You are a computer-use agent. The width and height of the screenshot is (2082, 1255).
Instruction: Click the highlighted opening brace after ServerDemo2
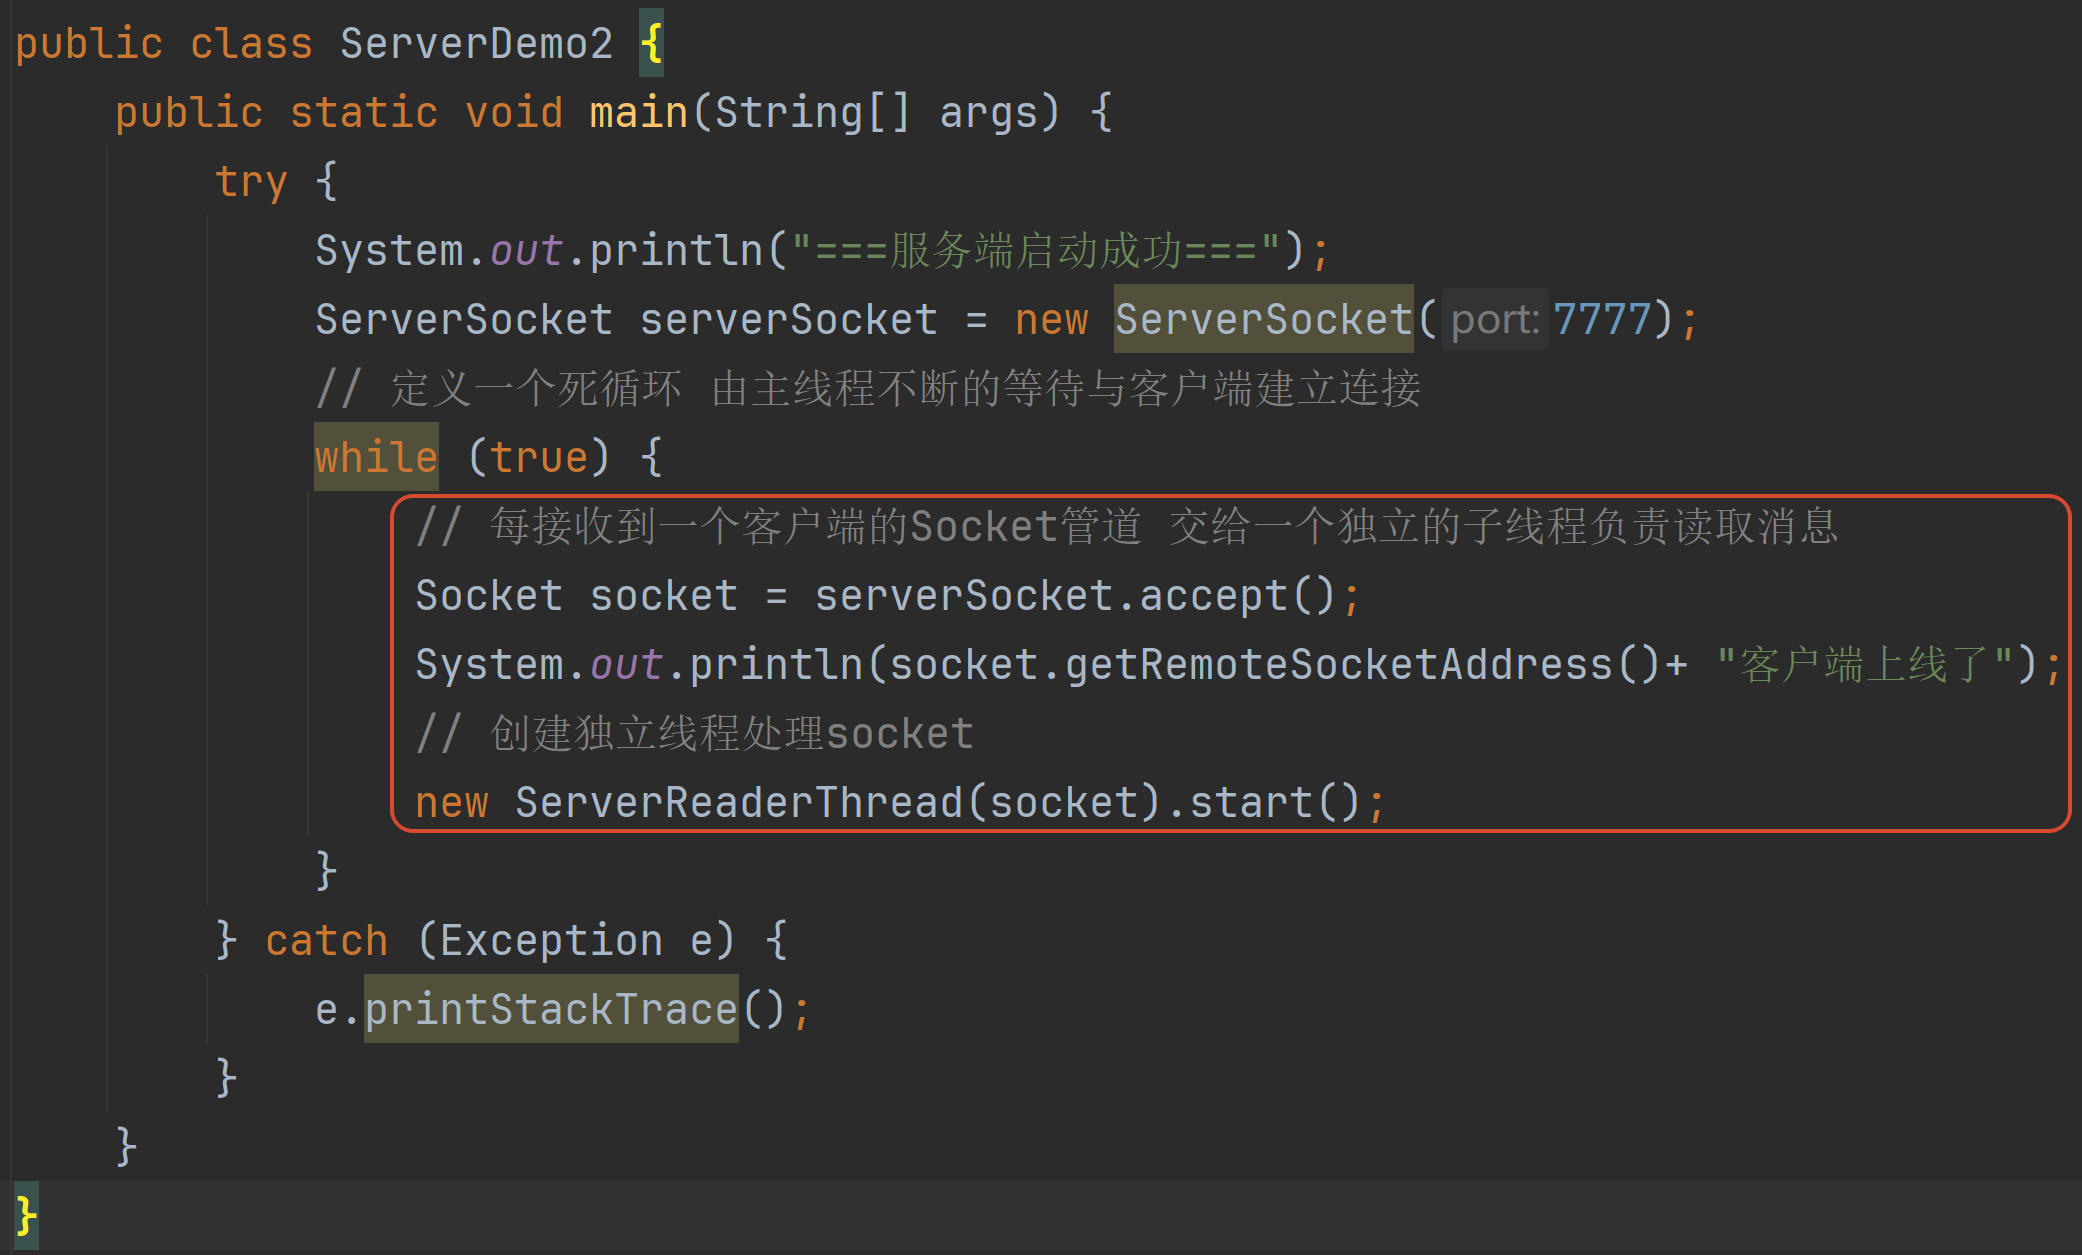(x=651, y=44)
